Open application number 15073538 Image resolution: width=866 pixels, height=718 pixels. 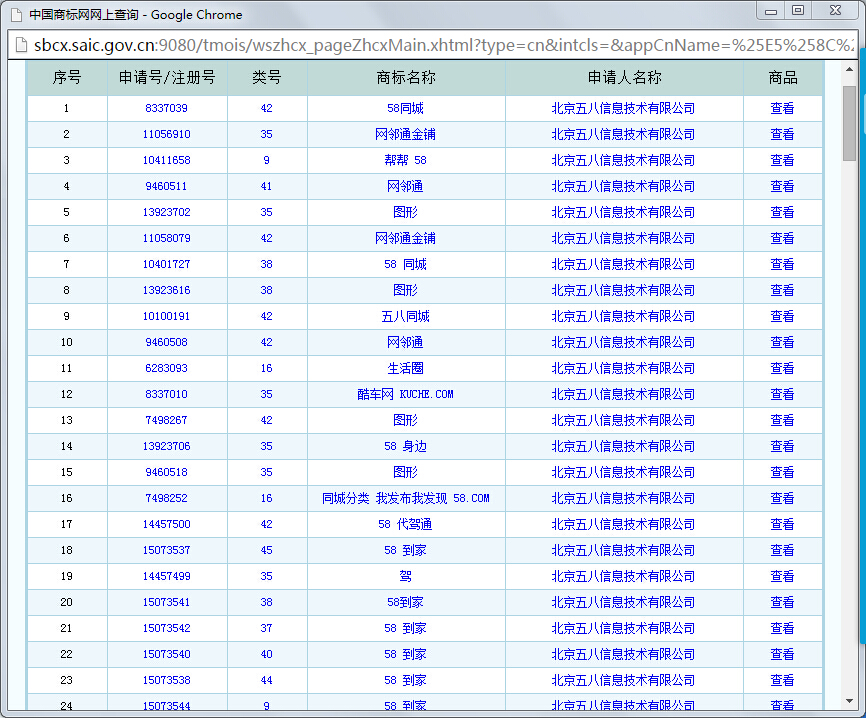tap(166, 679)
